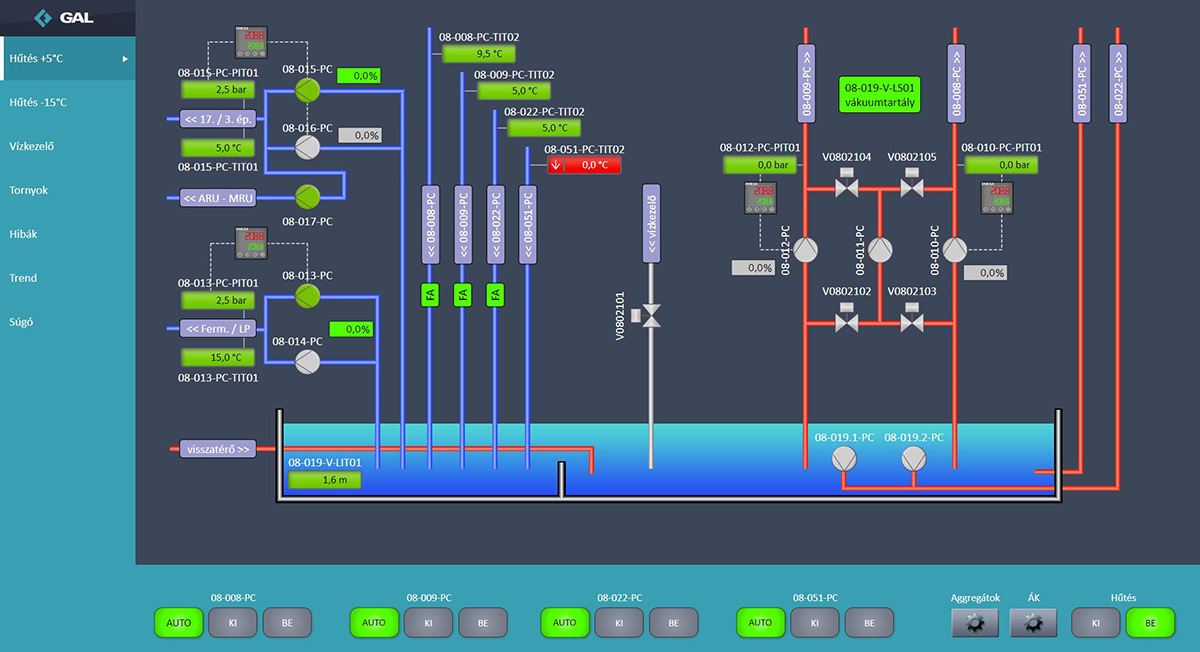Viewport: 1200px width, 652px height.
Task: Click the red 08-051-PC-TIT02 temperature alarm field
Action: (584, 165)
